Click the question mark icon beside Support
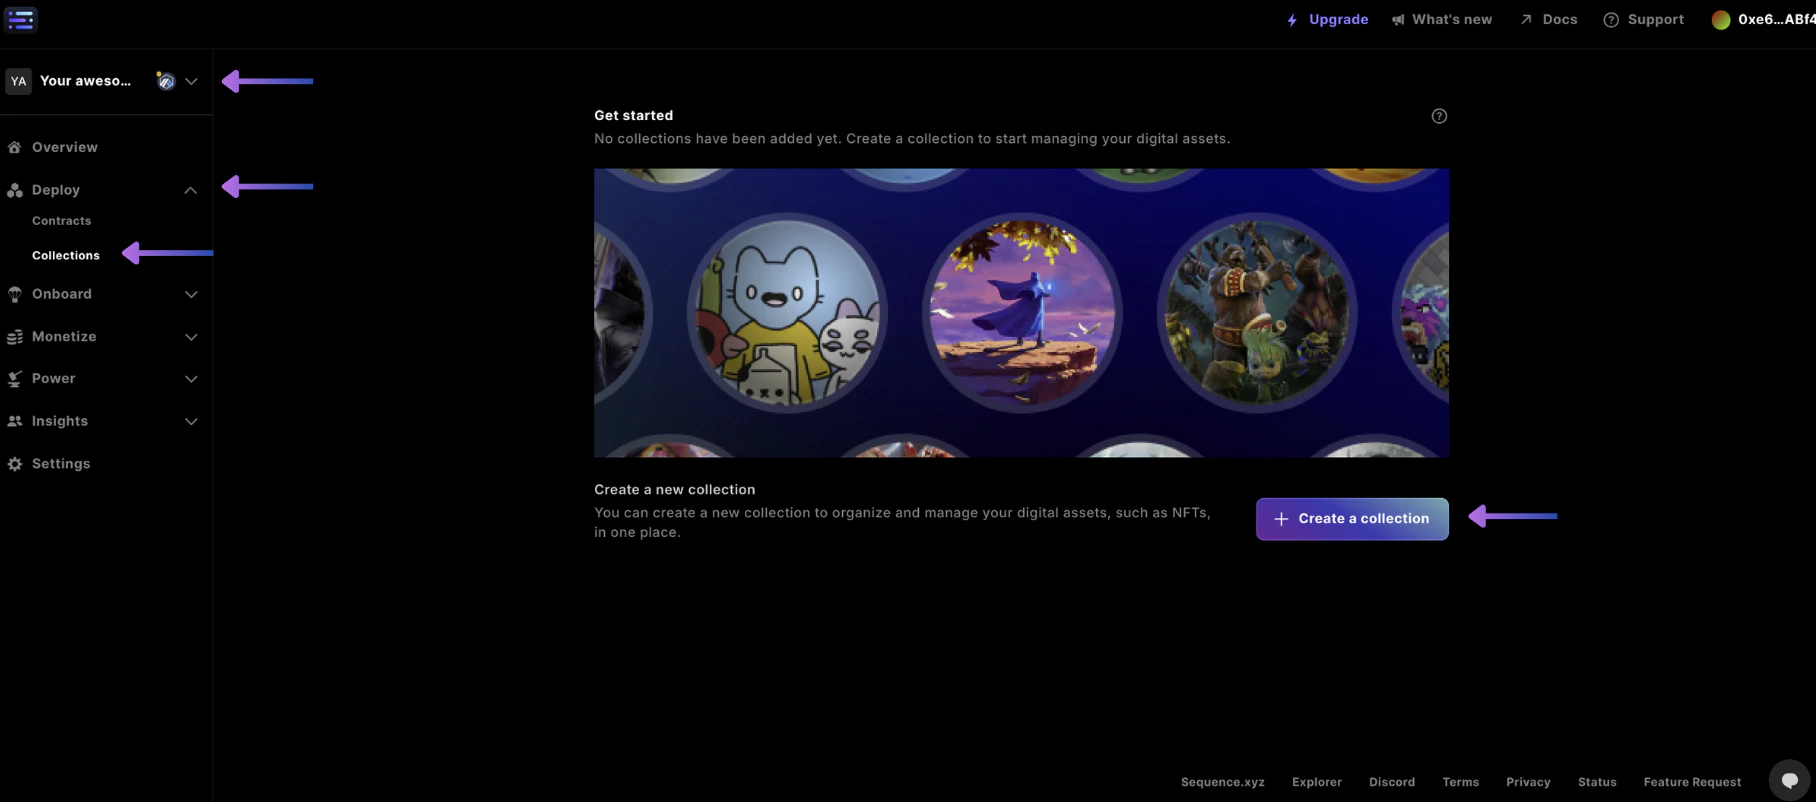Image resolution: width=1816 pixels, height=802 pixels. coord(1611,20)
